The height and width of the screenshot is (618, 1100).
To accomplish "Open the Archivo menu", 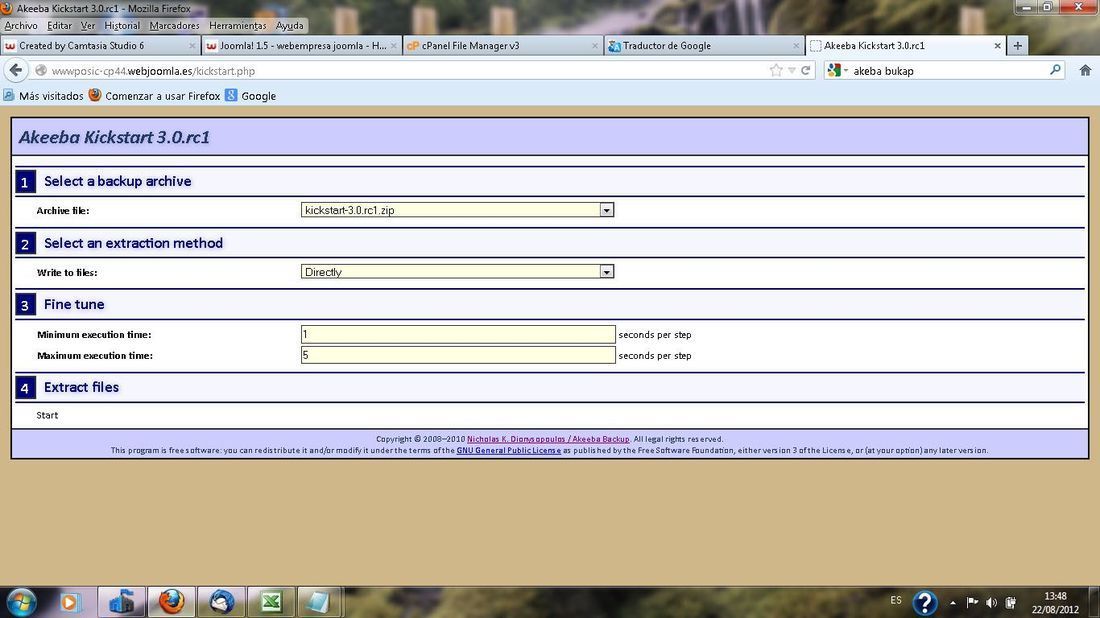I will click(x=21, y=26).
